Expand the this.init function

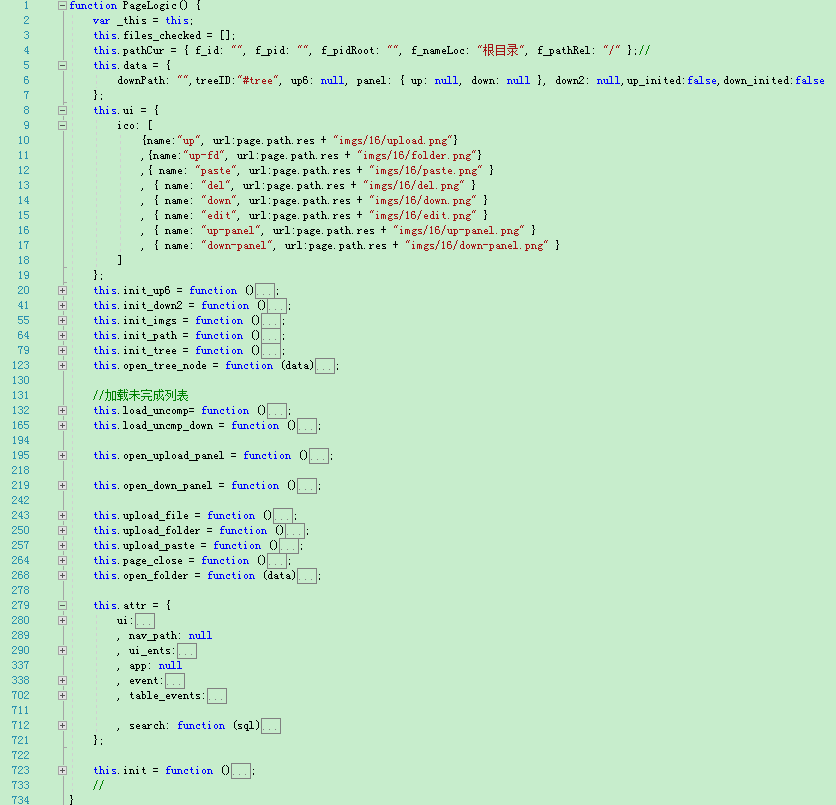pos(62,770)
